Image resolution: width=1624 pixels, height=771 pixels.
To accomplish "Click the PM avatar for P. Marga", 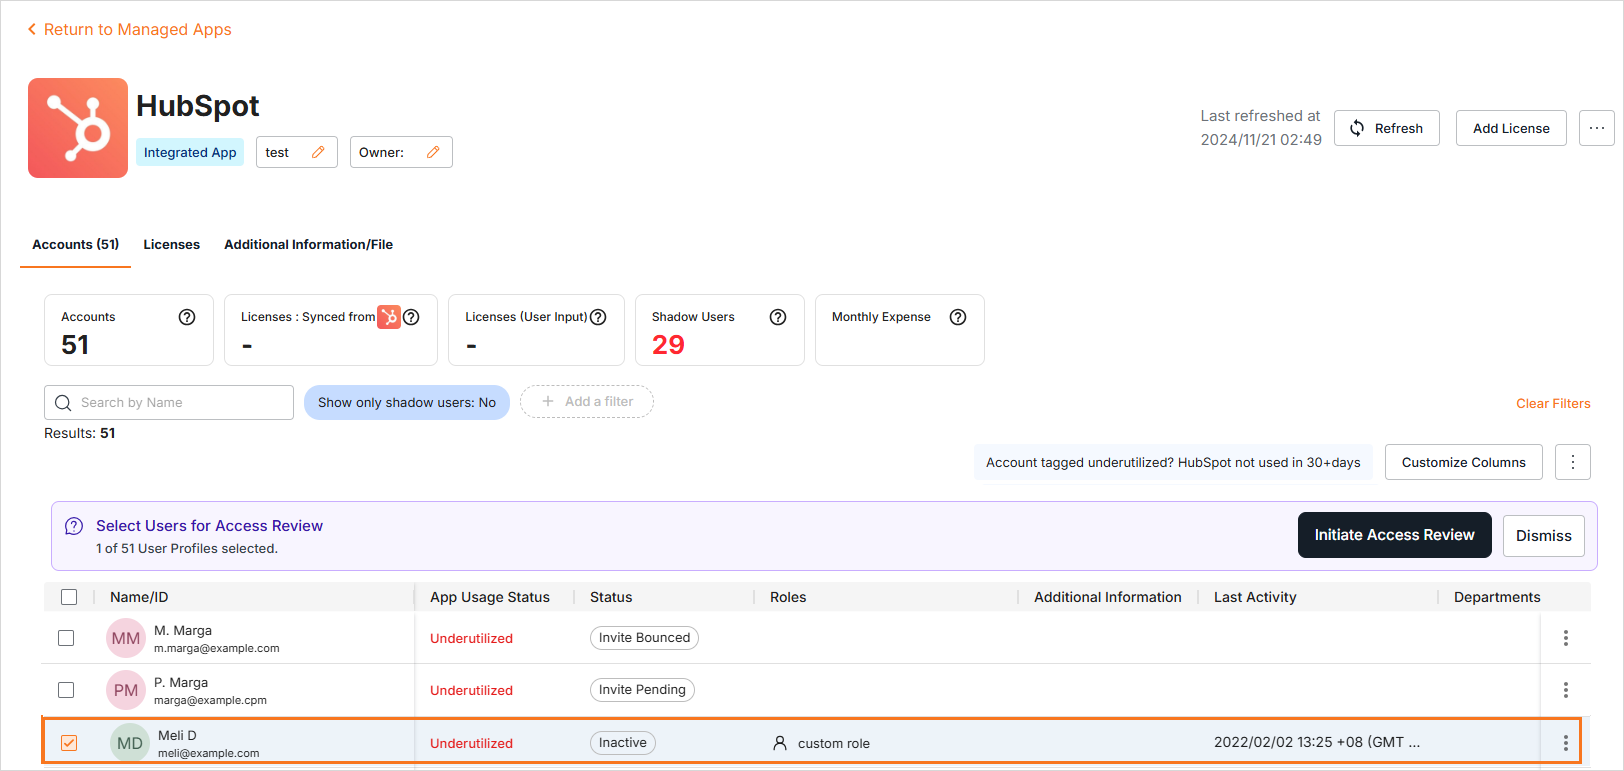I will 126,690.
